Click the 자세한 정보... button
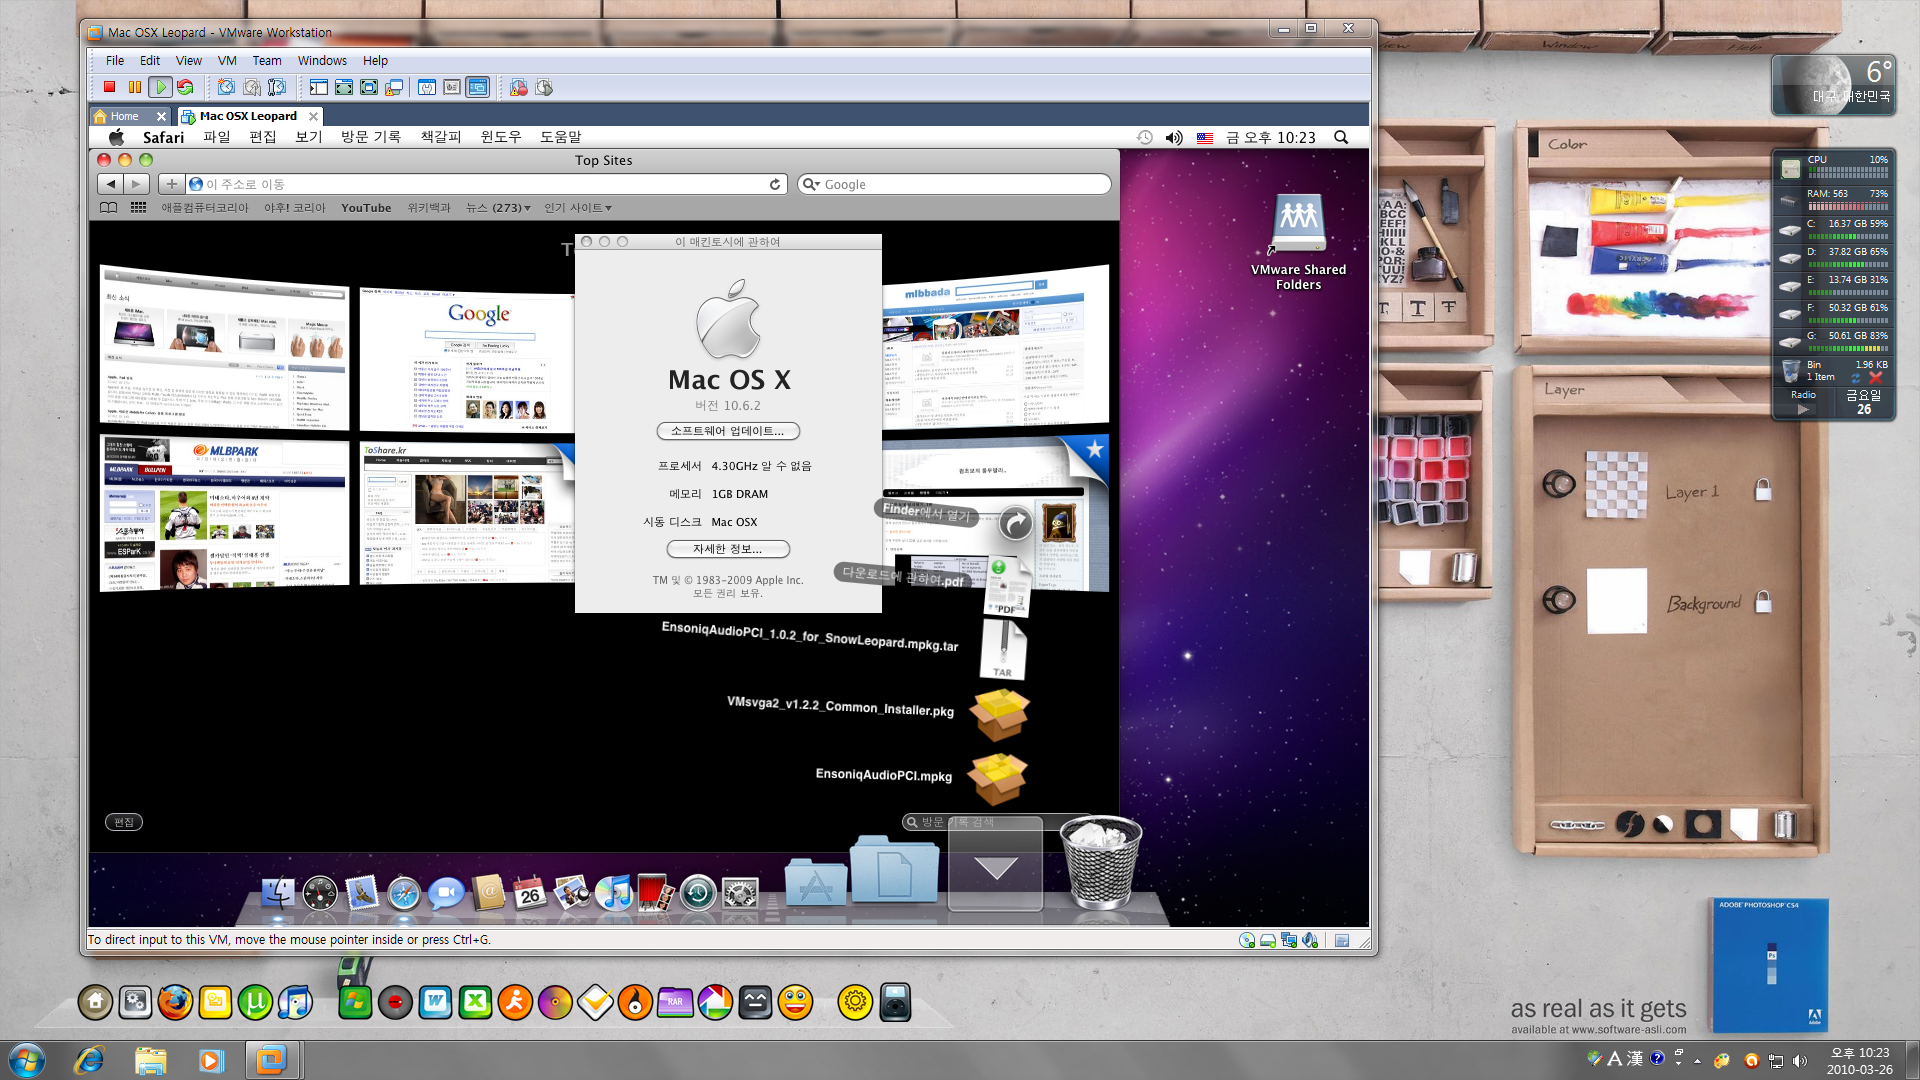 coord(728,549)
